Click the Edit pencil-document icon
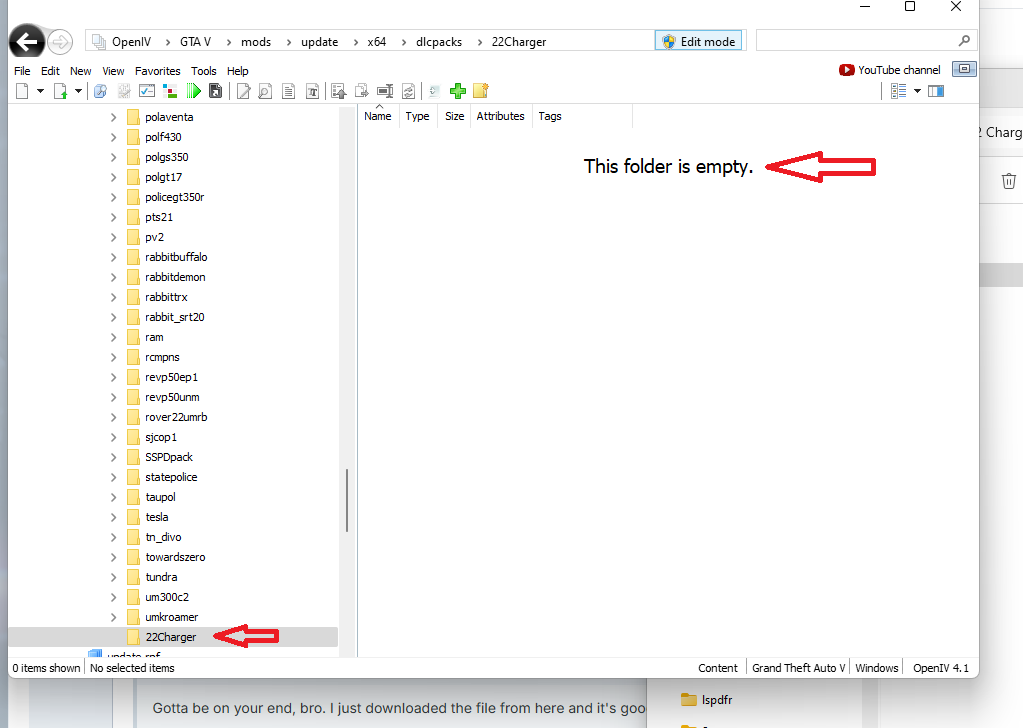 pos(243,91)
